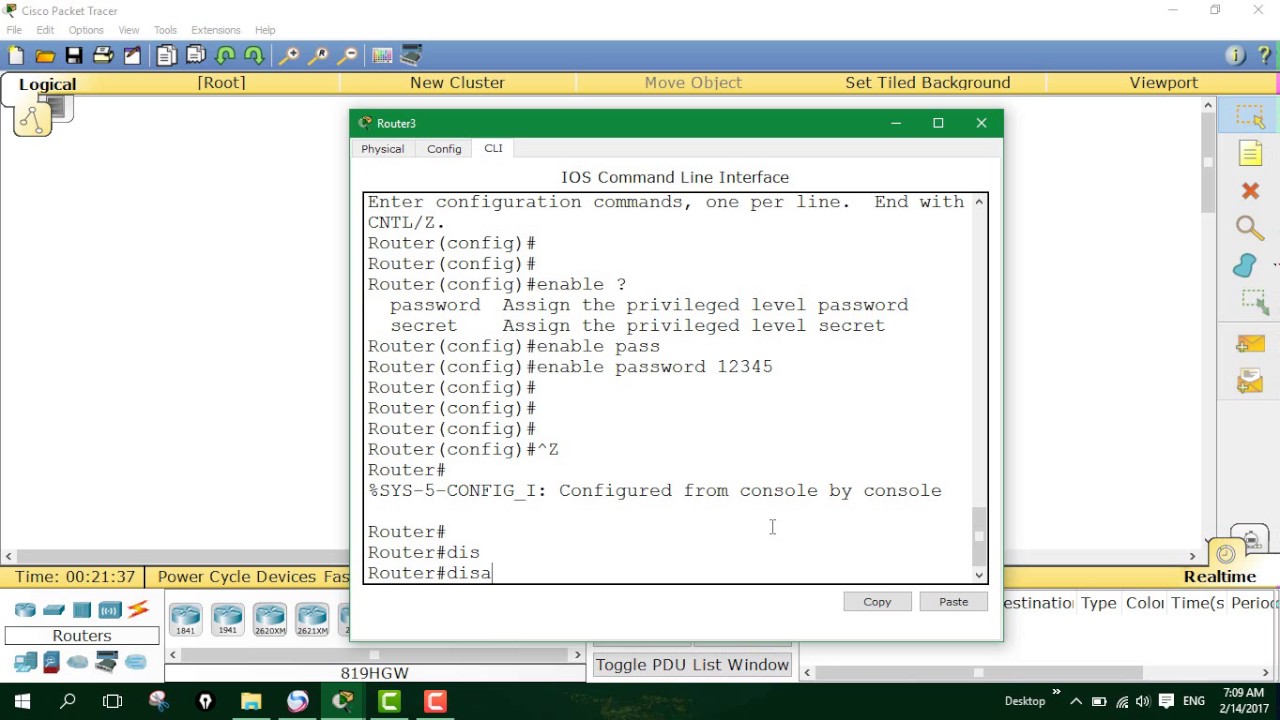Zoom in with the plus magnifier
Screen dimensions: 1280x720
click(x=289, y=56)
